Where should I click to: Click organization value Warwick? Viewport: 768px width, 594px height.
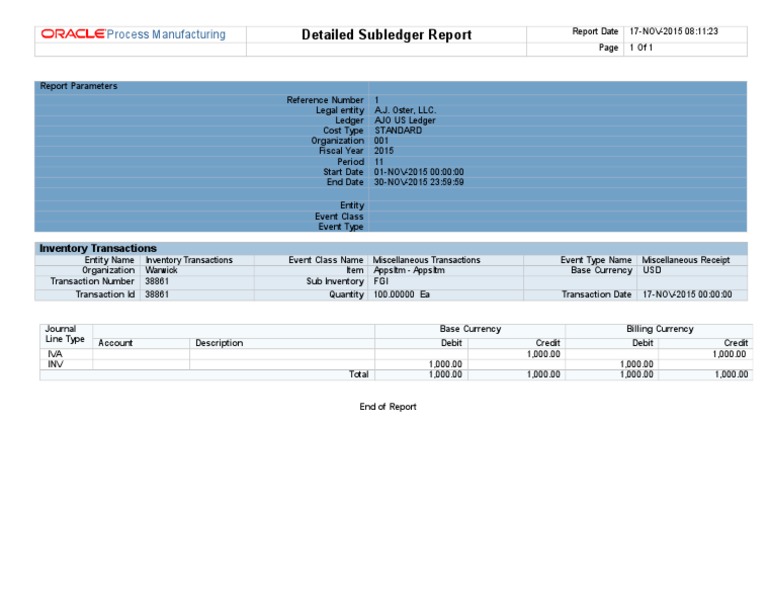[161, 270]
